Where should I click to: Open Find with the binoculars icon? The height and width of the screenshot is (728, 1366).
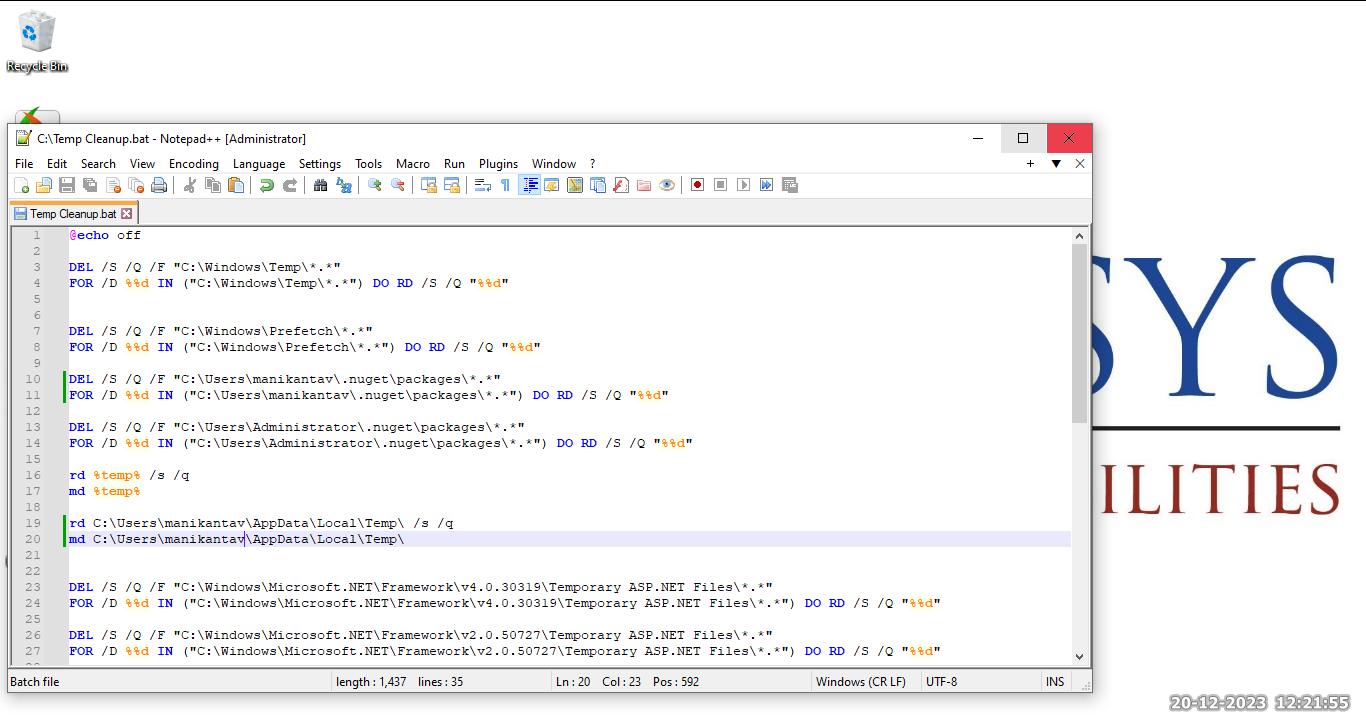tap(321, 185)
